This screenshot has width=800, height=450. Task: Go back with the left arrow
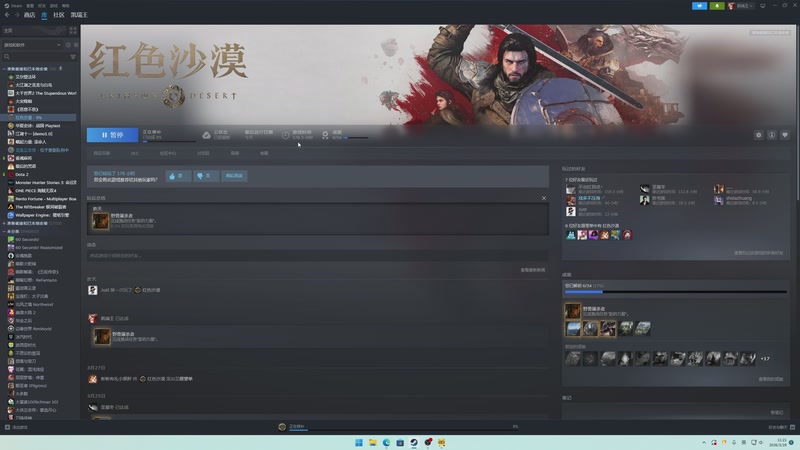[x=7, y=15]
